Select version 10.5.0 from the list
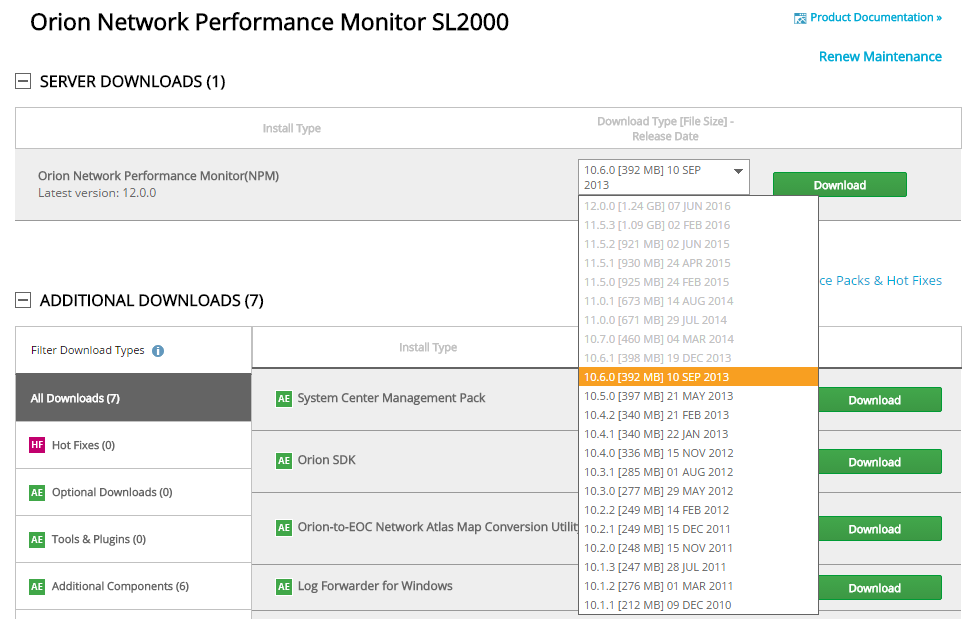The image size is (964, 619). (x=658, y=396)
